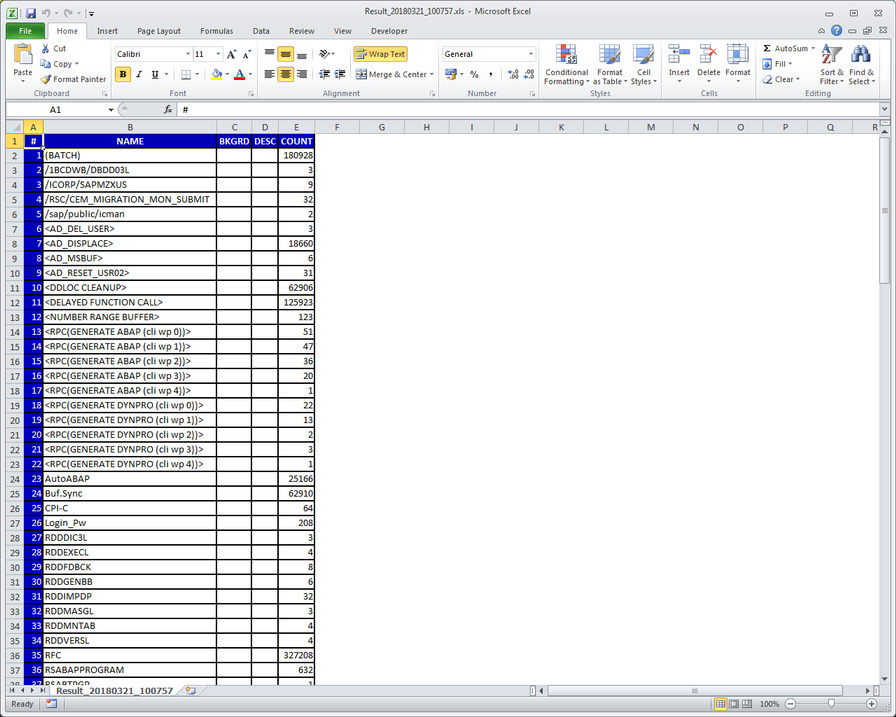Image resolution: width=896 pixels, height=717 pixels.
Task: Open the Fill Color dropdown arrow
Action: [226, 74]
